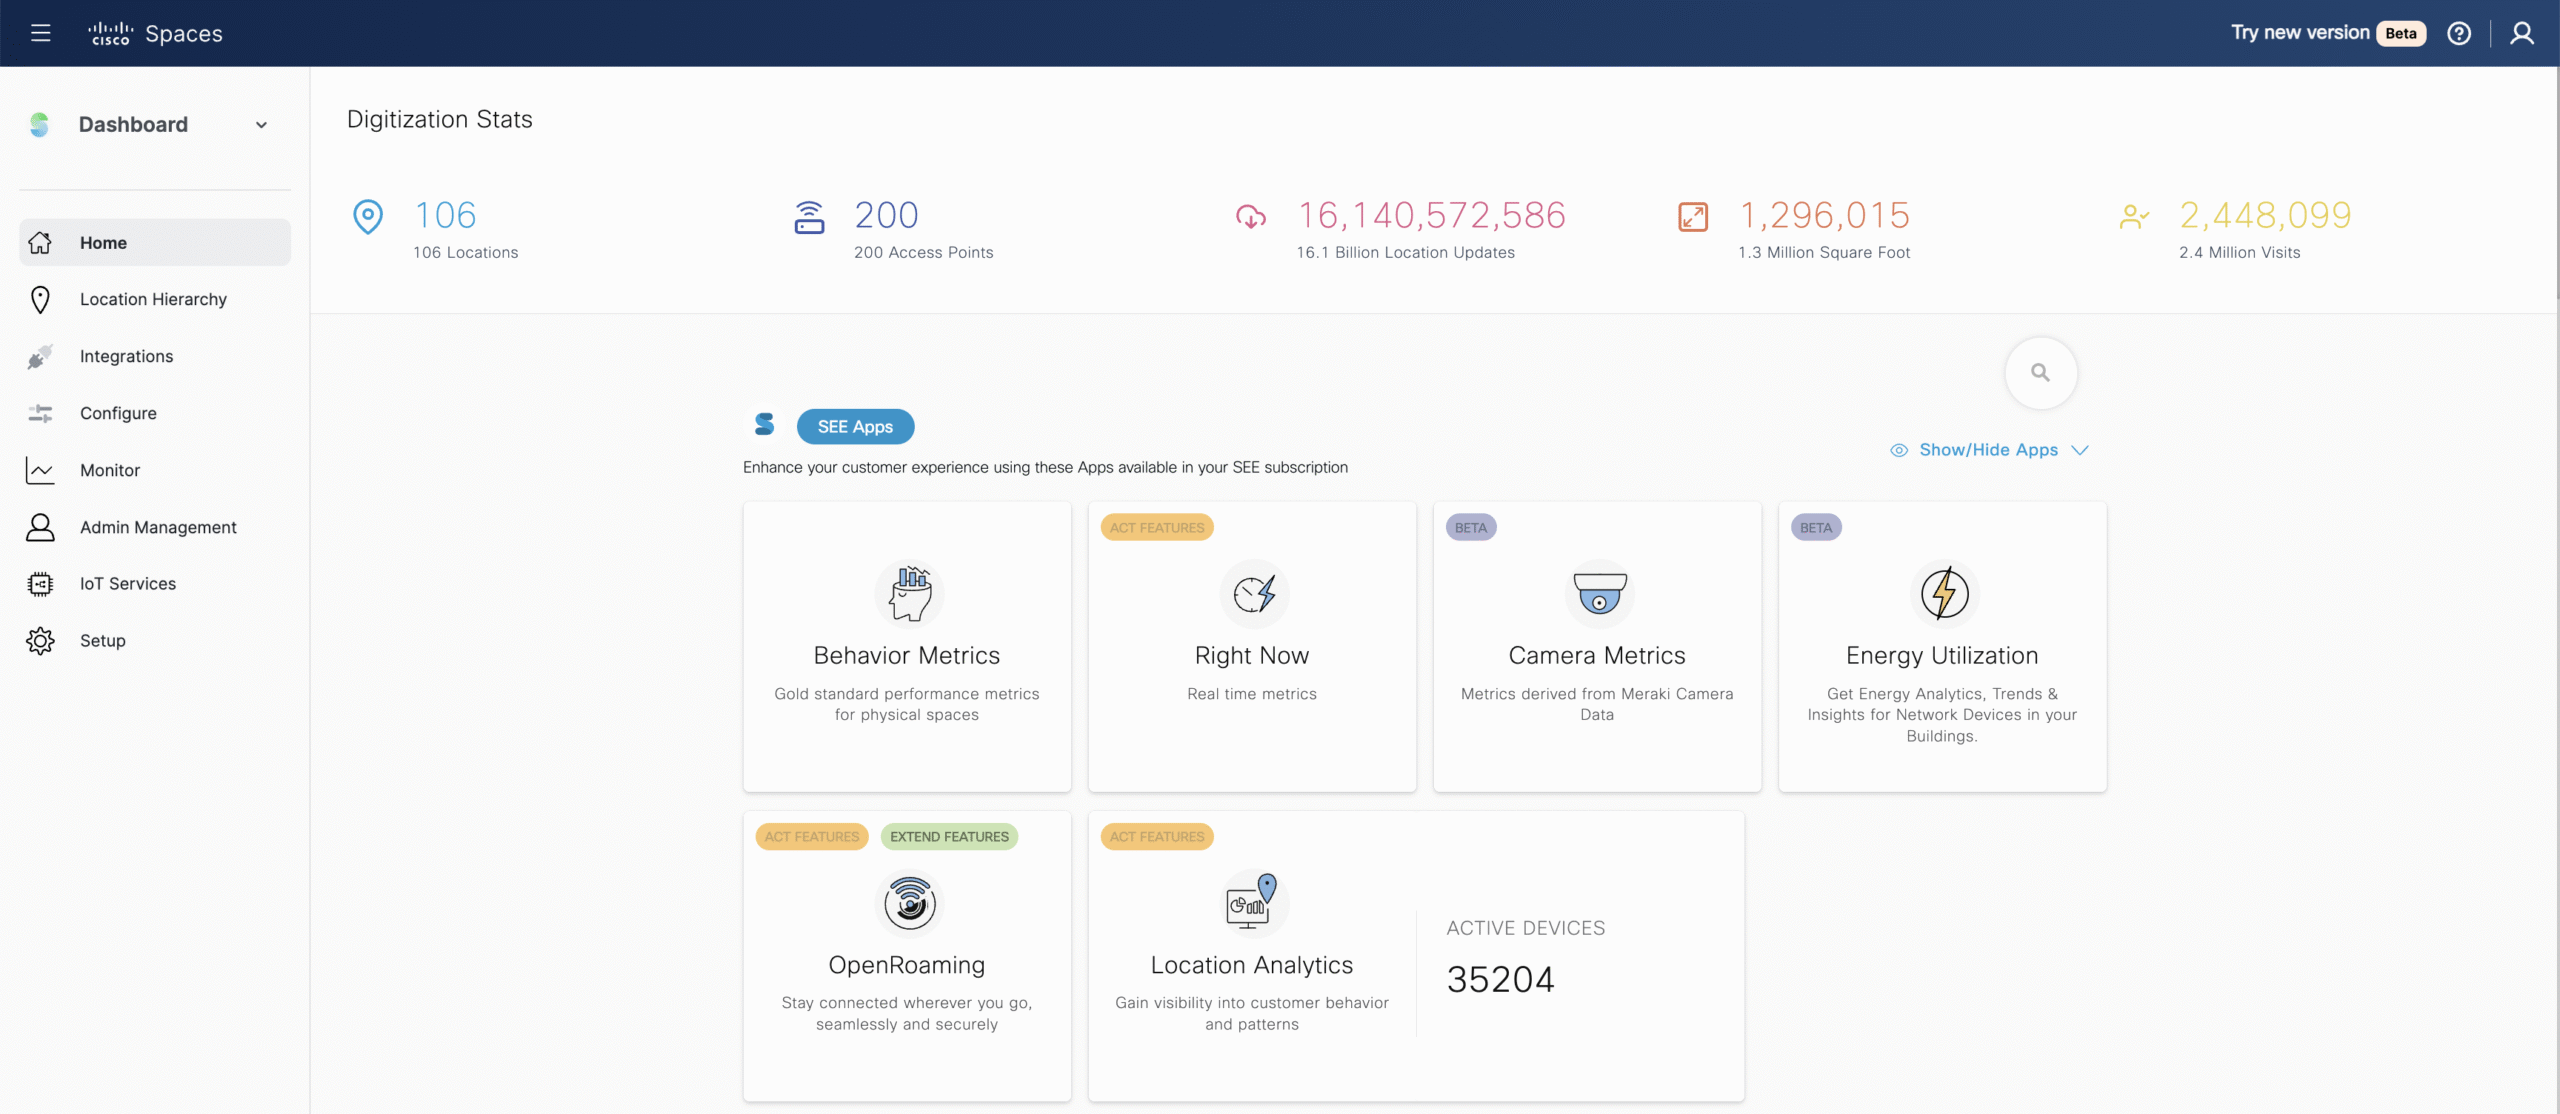Click the IoT Services chip icon
This screenshot has width=2560, height=1114.
[x=40, y=584]
